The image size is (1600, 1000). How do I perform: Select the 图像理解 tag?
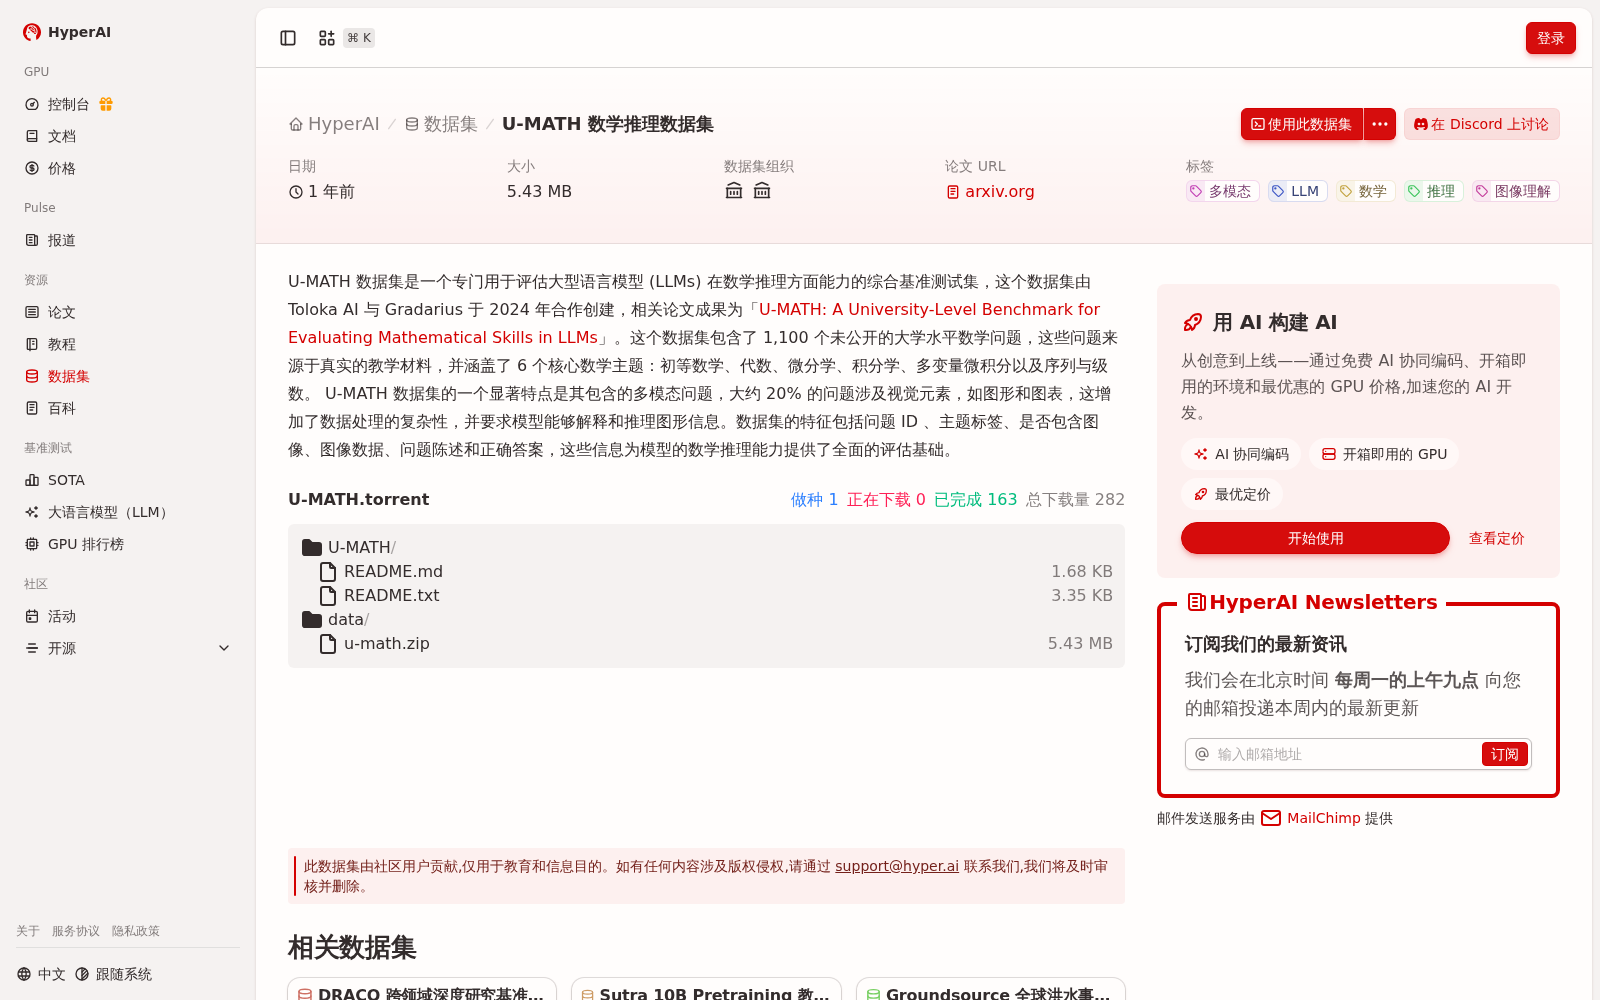pos(1515,191)
